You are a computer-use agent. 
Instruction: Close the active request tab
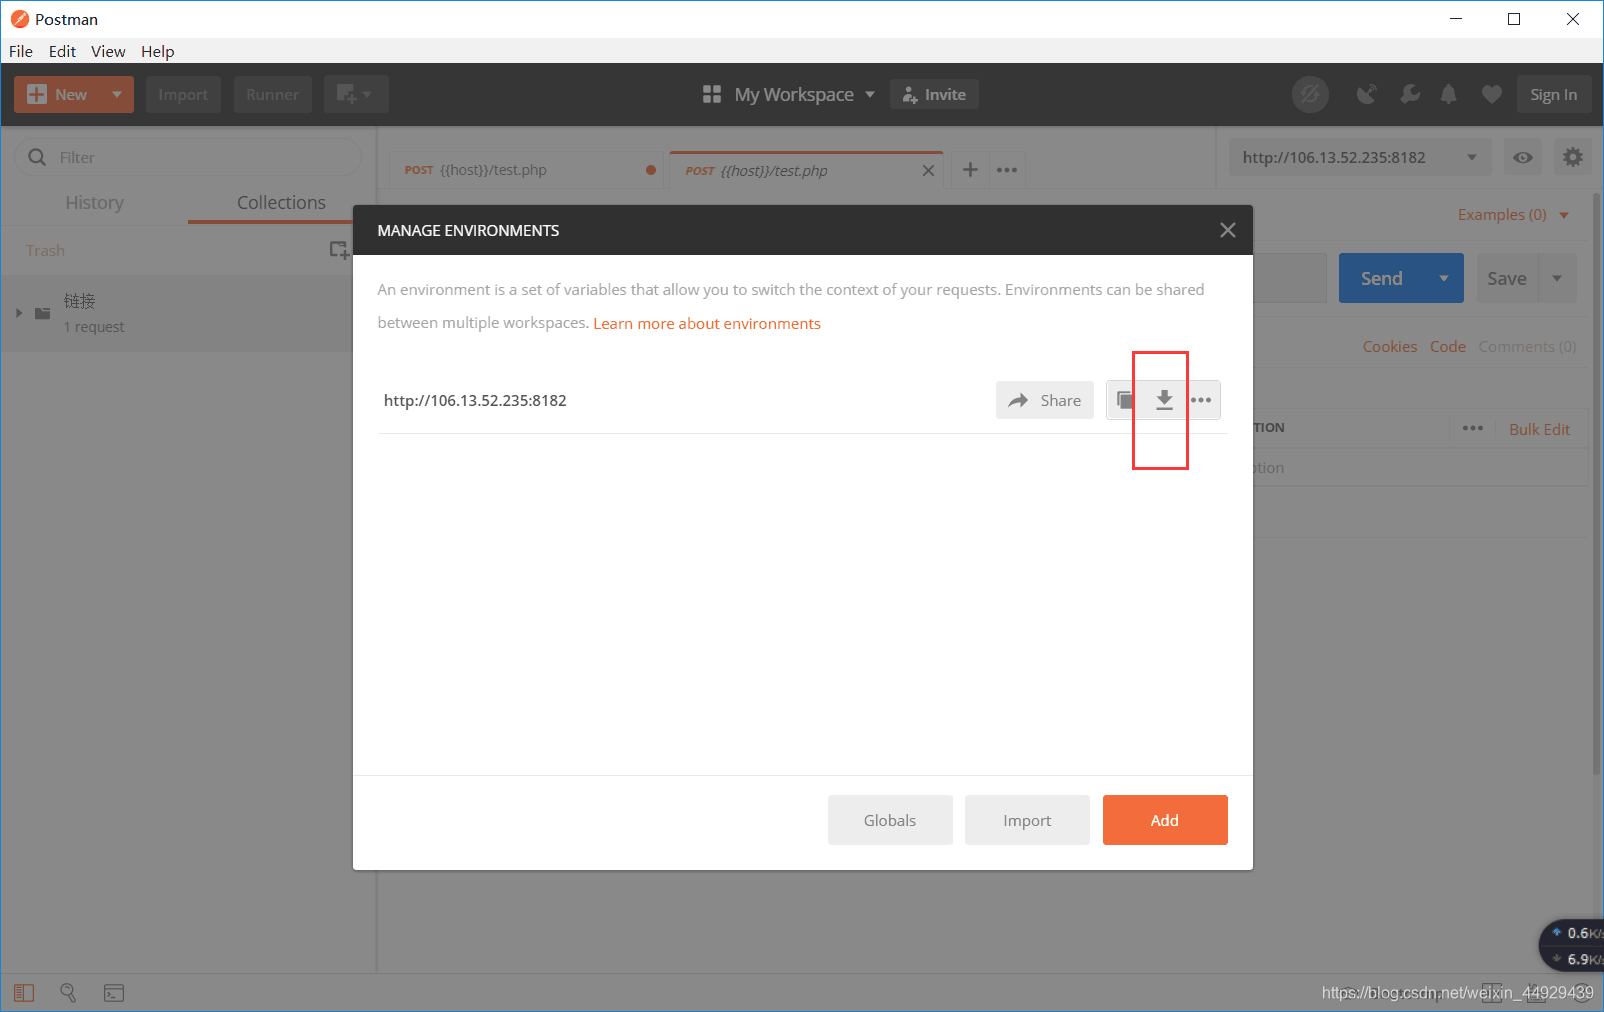pos(928,170)
